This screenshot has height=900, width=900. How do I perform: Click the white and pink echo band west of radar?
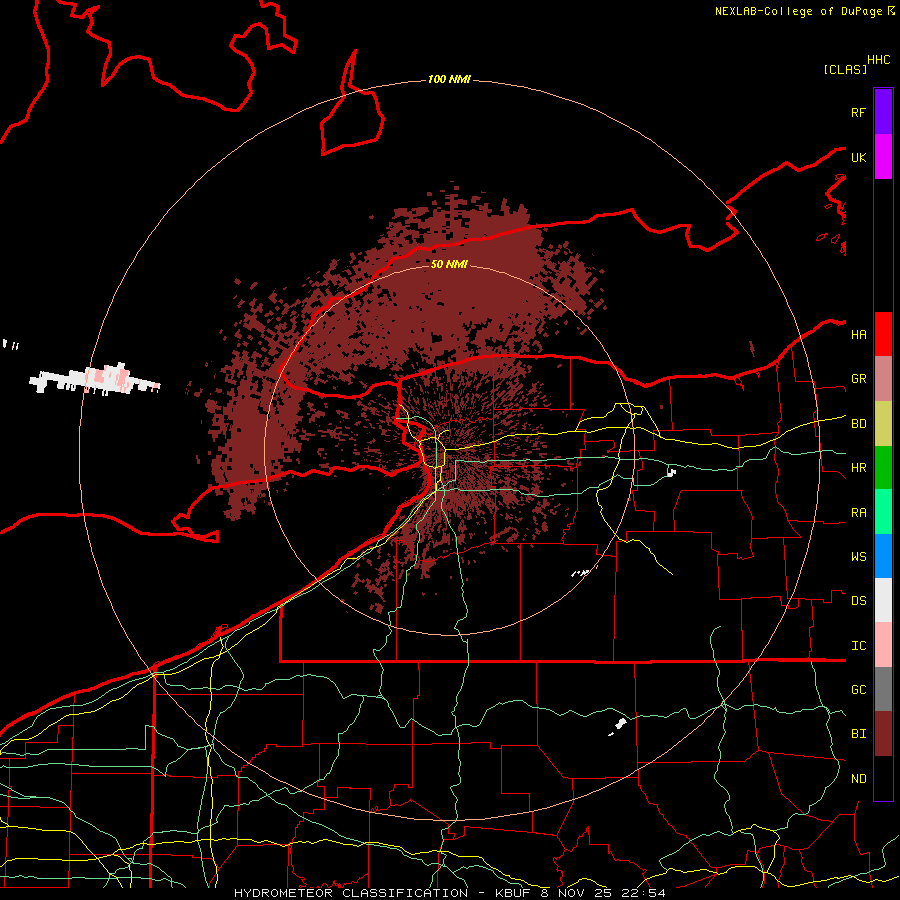(x=95, y=378)
